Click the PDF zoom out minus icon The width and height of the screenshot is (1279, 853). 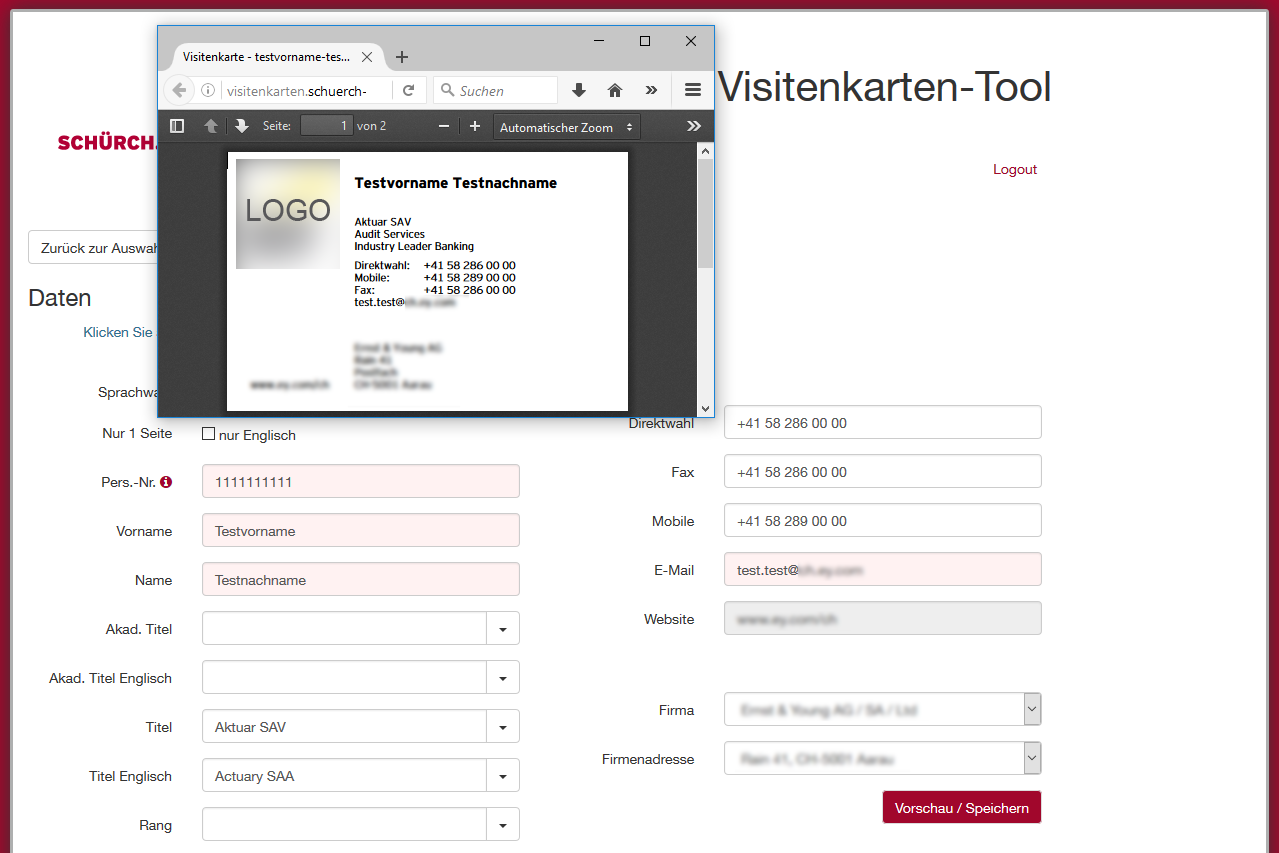(444, 126)
